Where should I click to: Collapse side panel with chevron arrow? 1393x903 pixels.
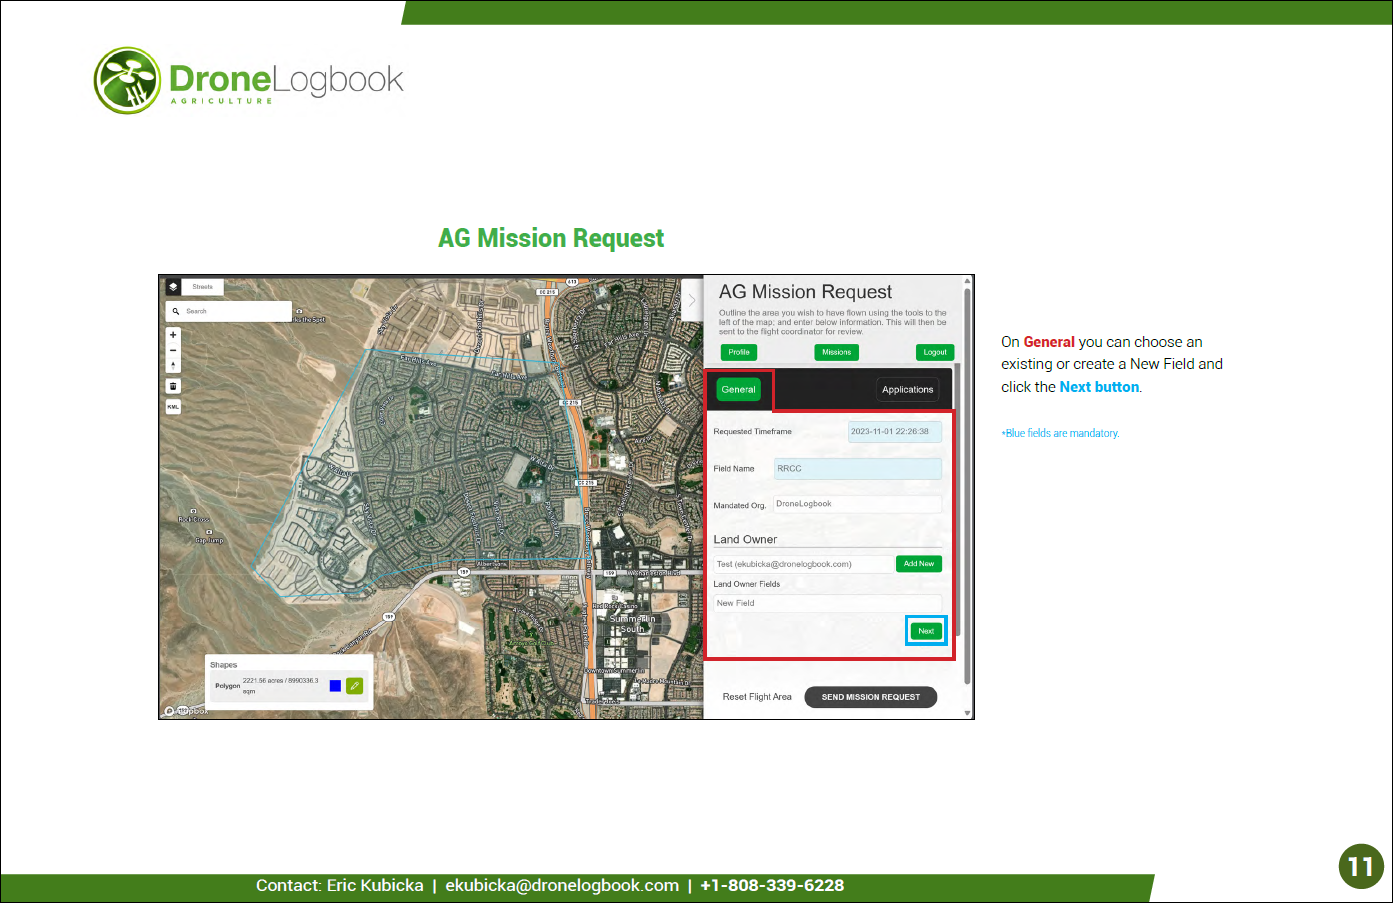691,300
